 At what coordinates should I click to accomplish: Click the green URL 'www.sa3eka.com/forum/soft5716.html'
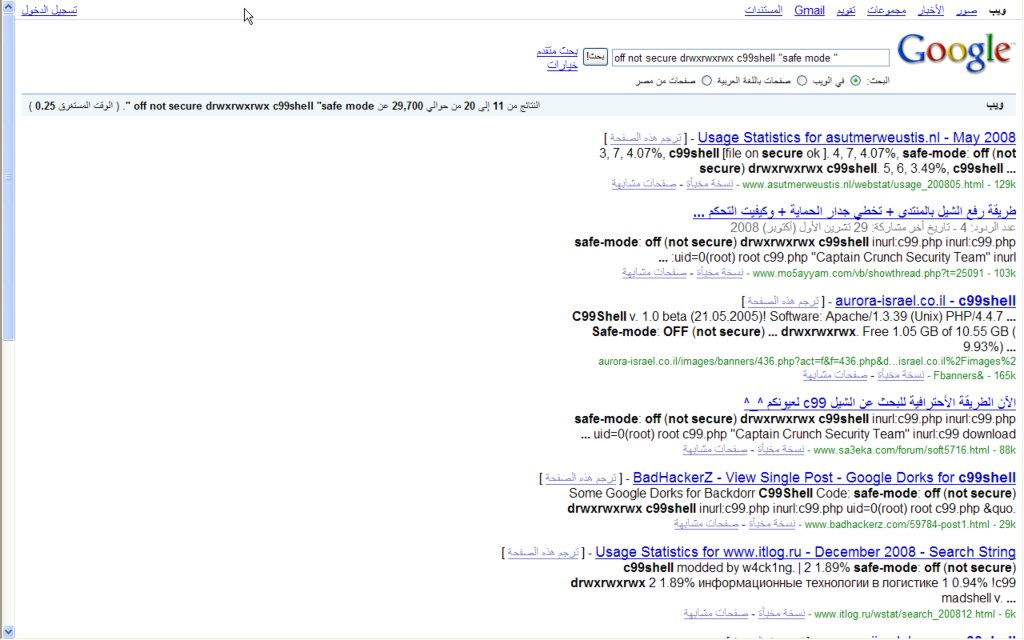coord(901,450)
